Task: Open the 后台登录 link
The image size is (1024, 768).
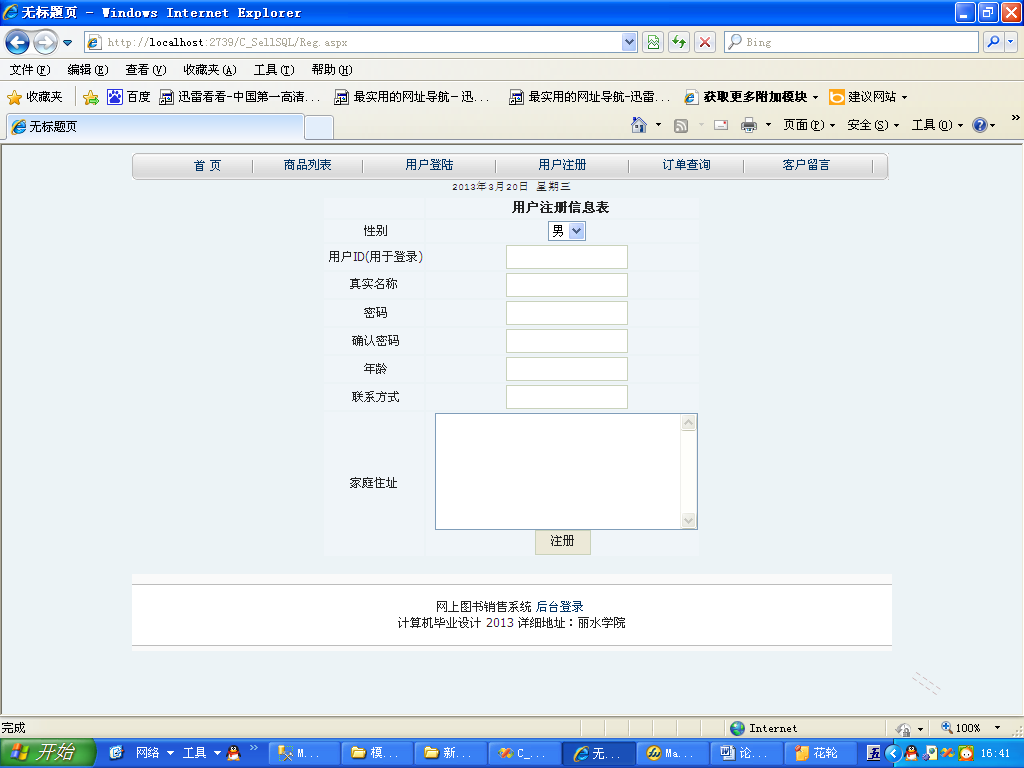Action: (x=560, y=607)
